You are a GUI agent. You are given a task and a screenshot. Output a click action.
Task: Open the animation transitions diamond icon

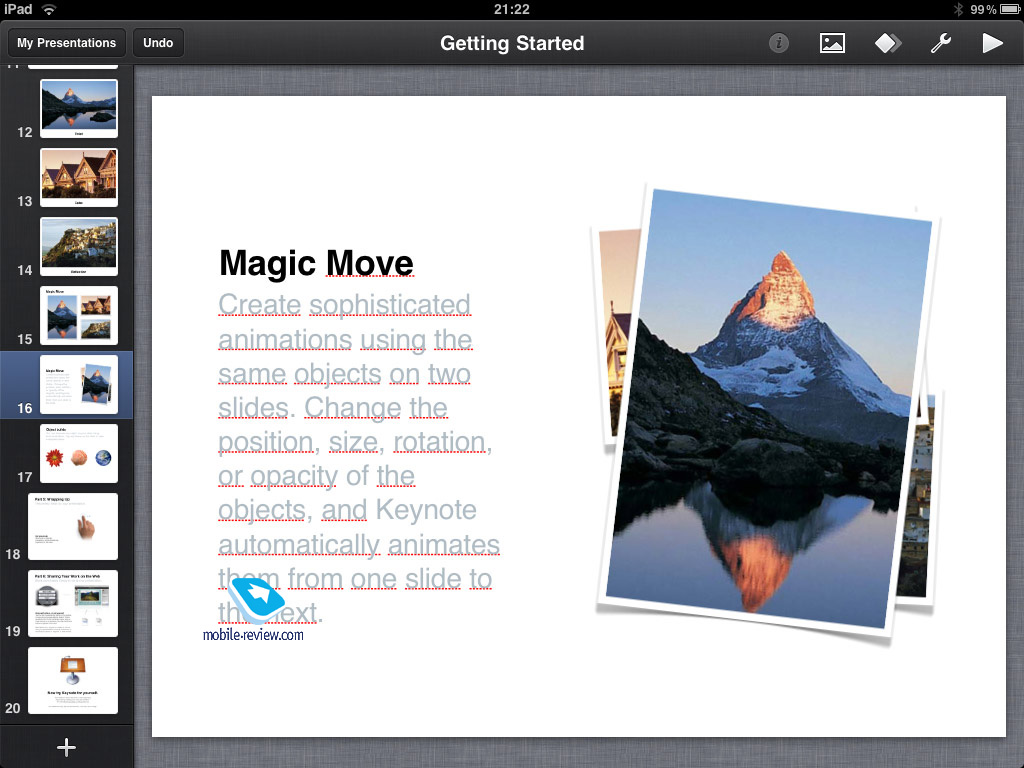point(887,43)
